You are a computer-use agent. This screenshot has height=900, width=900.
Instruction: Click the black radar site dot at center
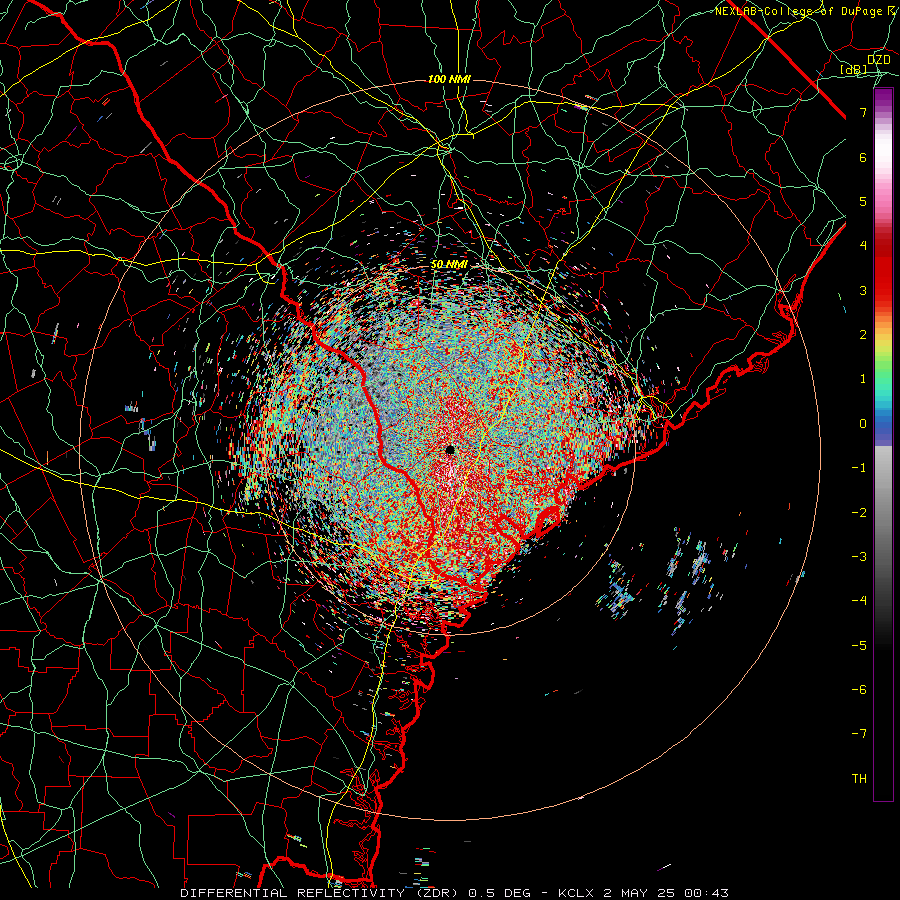[450, 449]
